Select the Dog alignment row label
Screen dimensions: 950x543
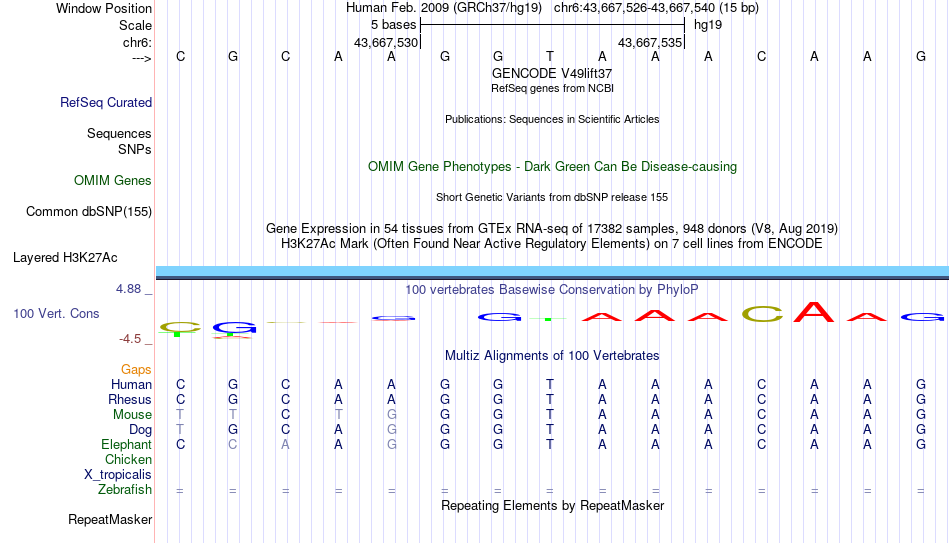coord(141,430)
